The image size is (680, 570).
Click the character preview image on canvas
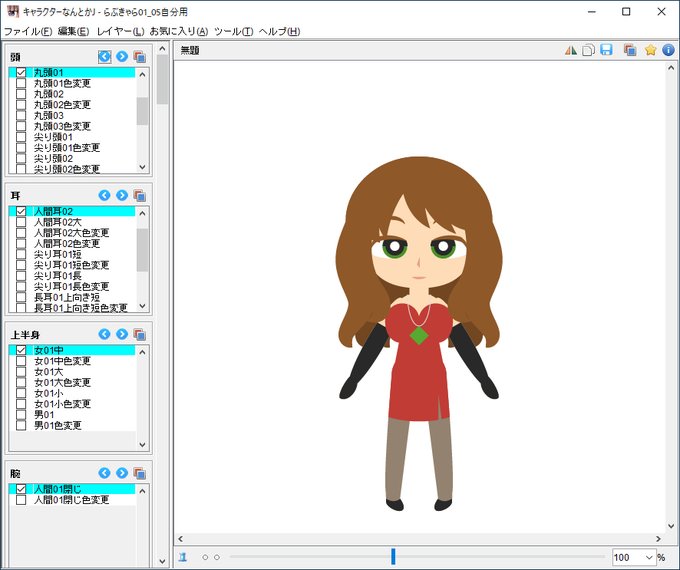click(419, 334)
